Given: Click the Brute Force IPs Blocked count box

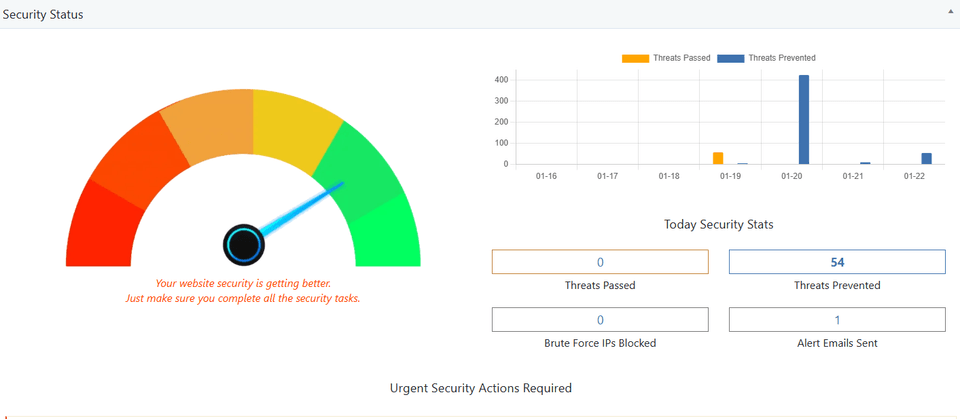Looking at the screenshot, I should 600,320.
